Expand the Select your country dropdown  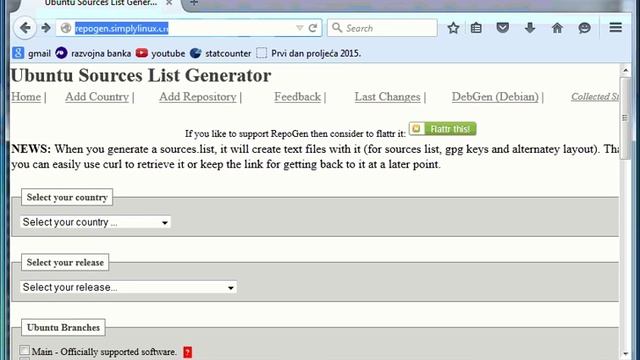[x=96, y=222]
